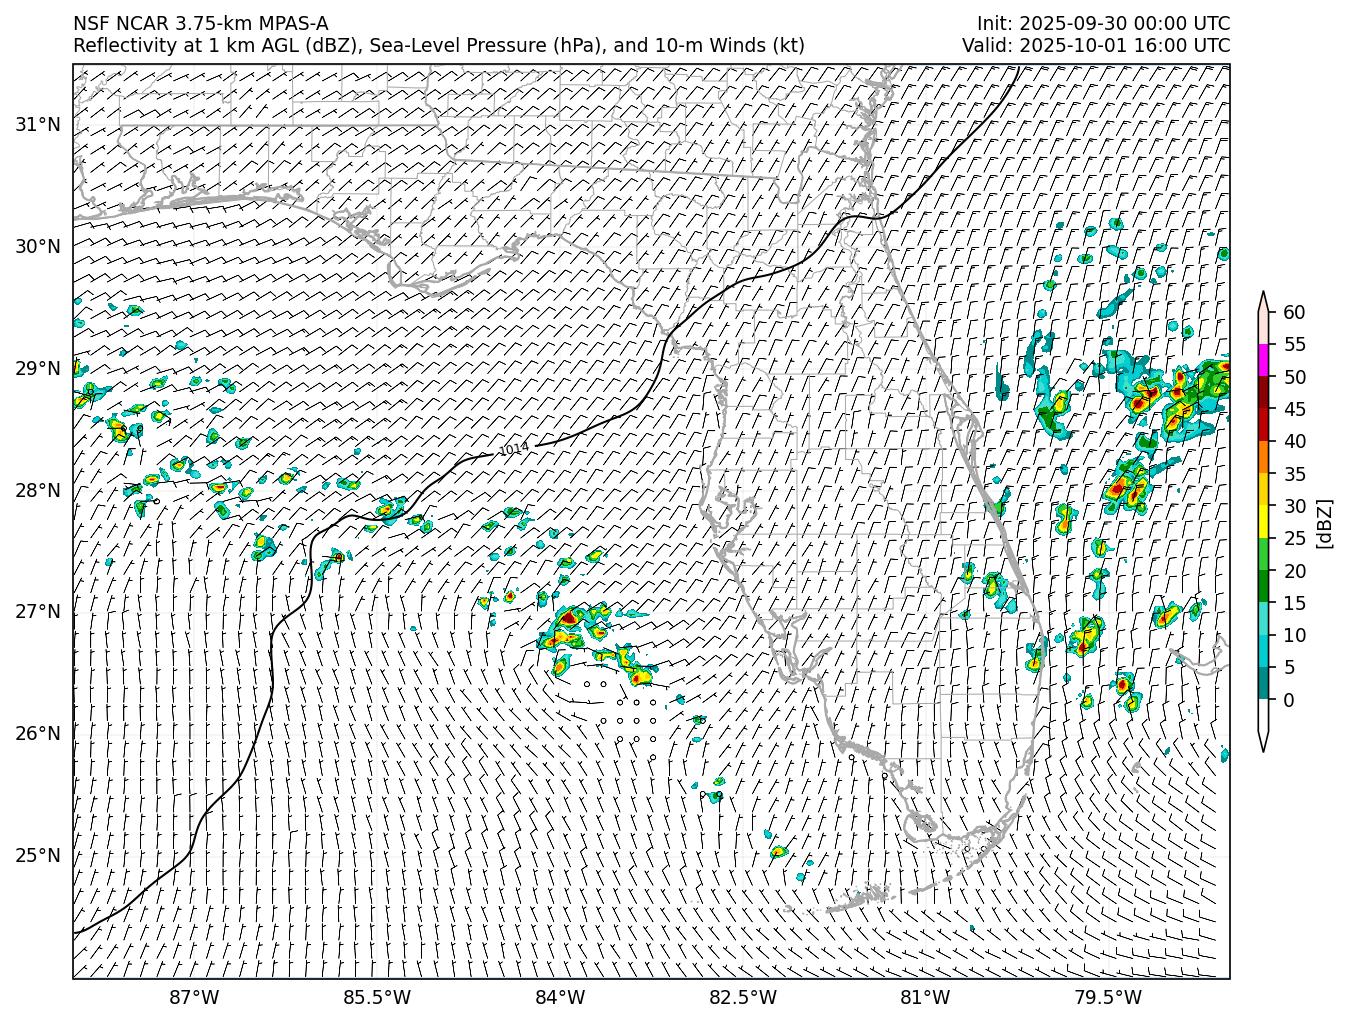
Task: Click the NSF NCAR 3.75-km MPAS-A title
Action: [x=200, y=24]
